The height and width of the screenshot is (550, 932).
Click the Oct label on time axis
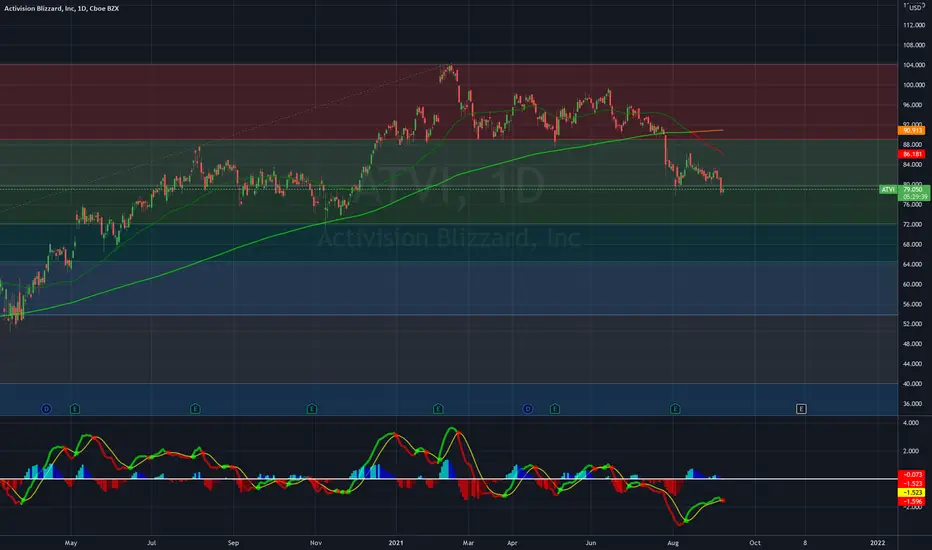(755, 543)
